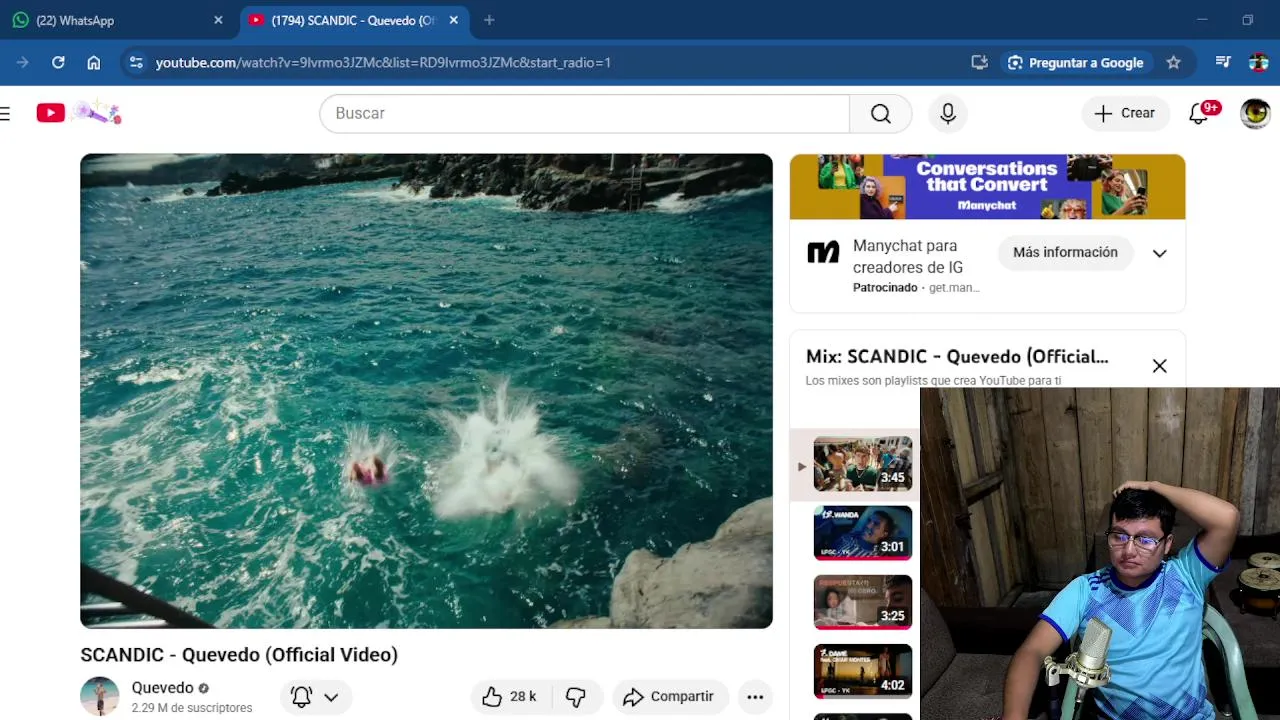
Task: Share the video via Compartir
Action: point(668,697)
